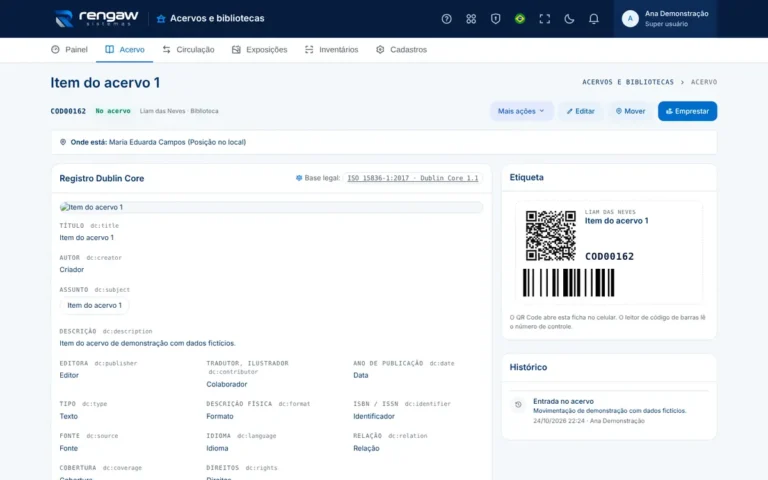Open the help question mark icon
This screenshot has height=480, width=768.
click(x=446, y=19)
